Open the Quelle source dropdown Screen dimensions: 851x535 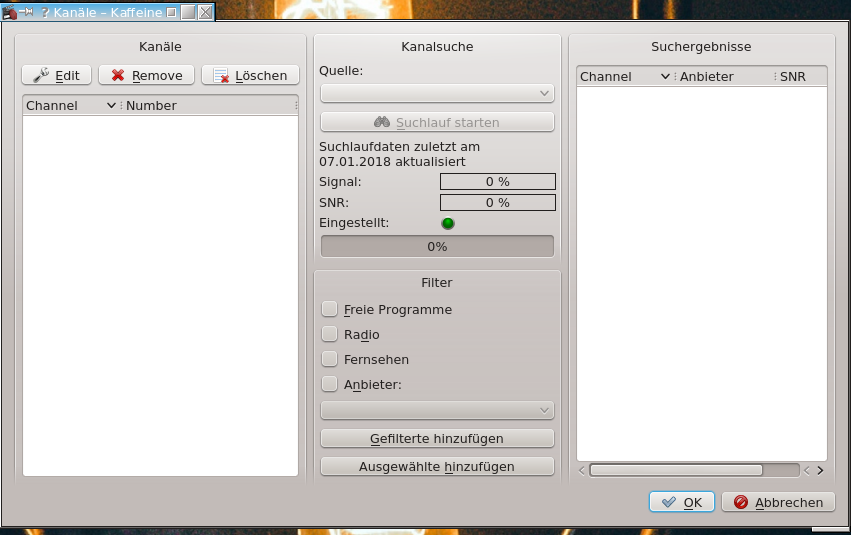[437, 94]
